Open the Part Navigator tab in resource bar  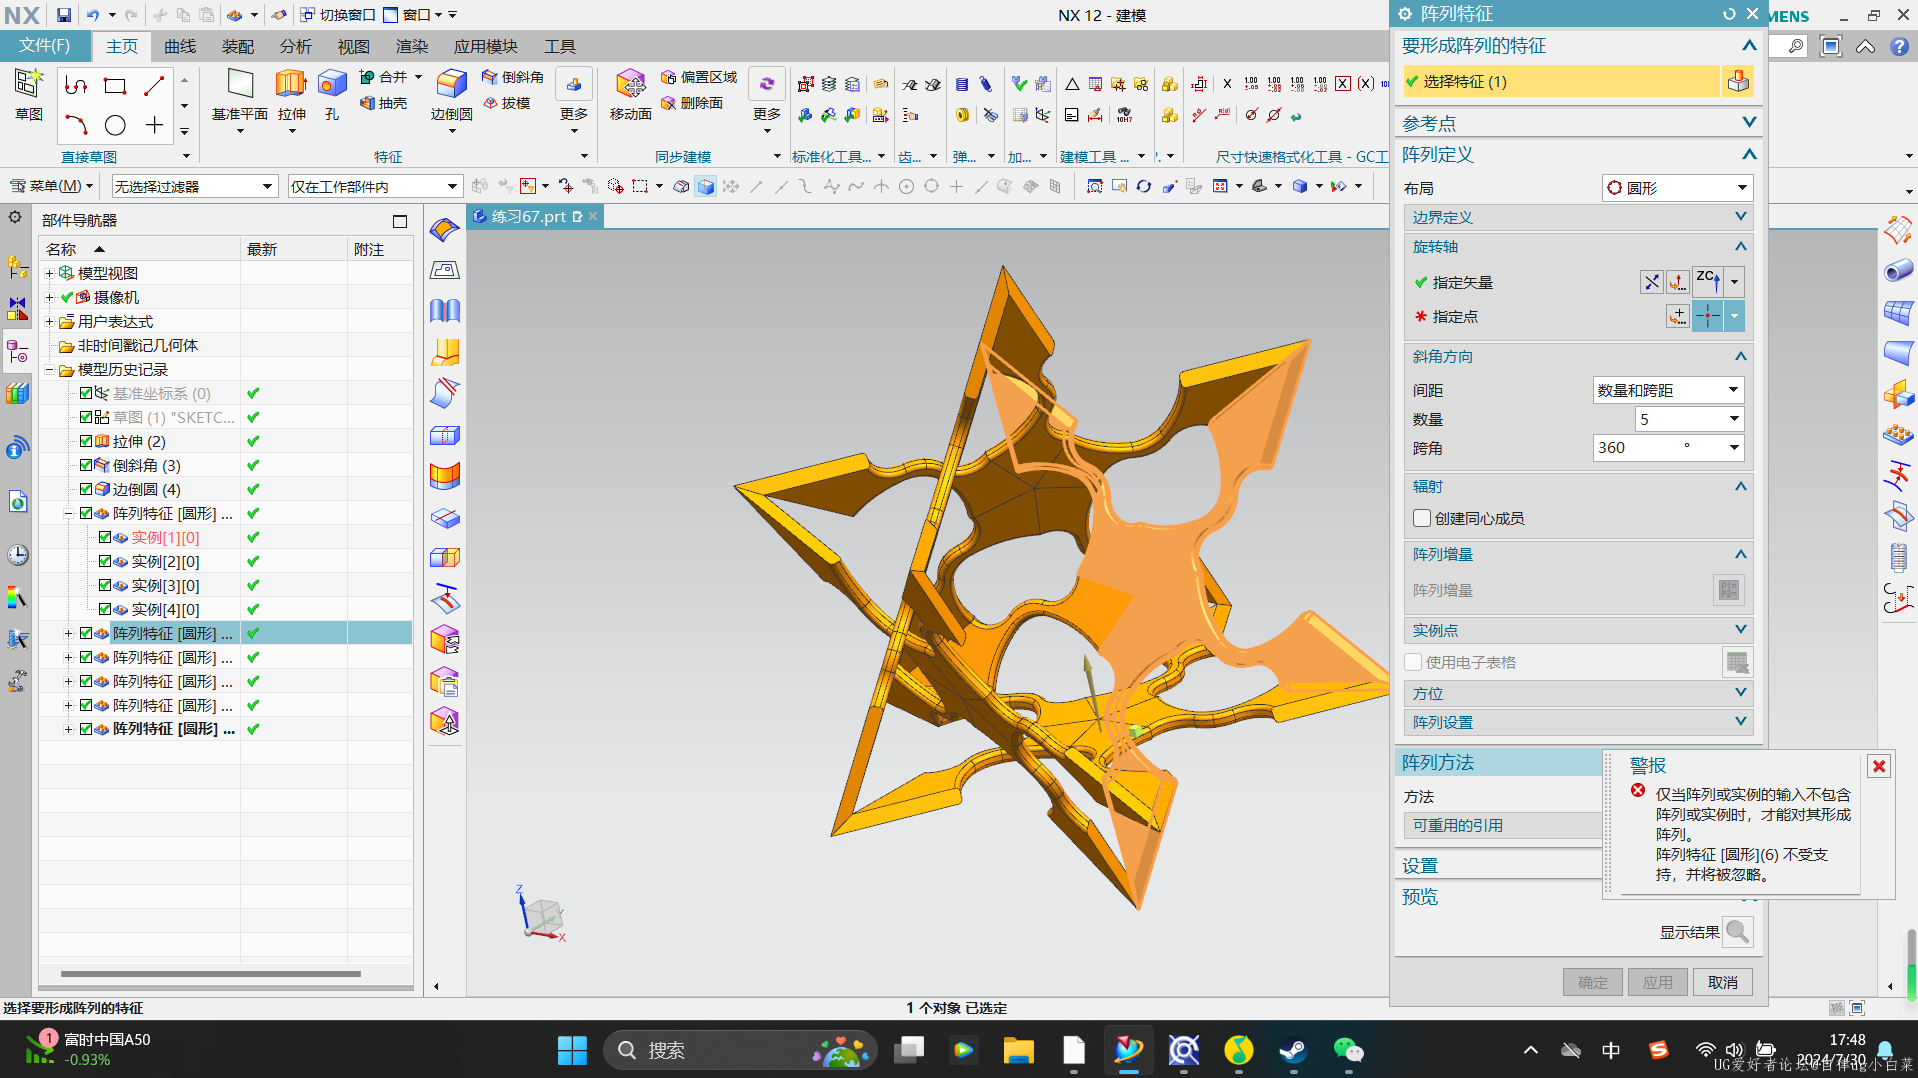(17, 352)
